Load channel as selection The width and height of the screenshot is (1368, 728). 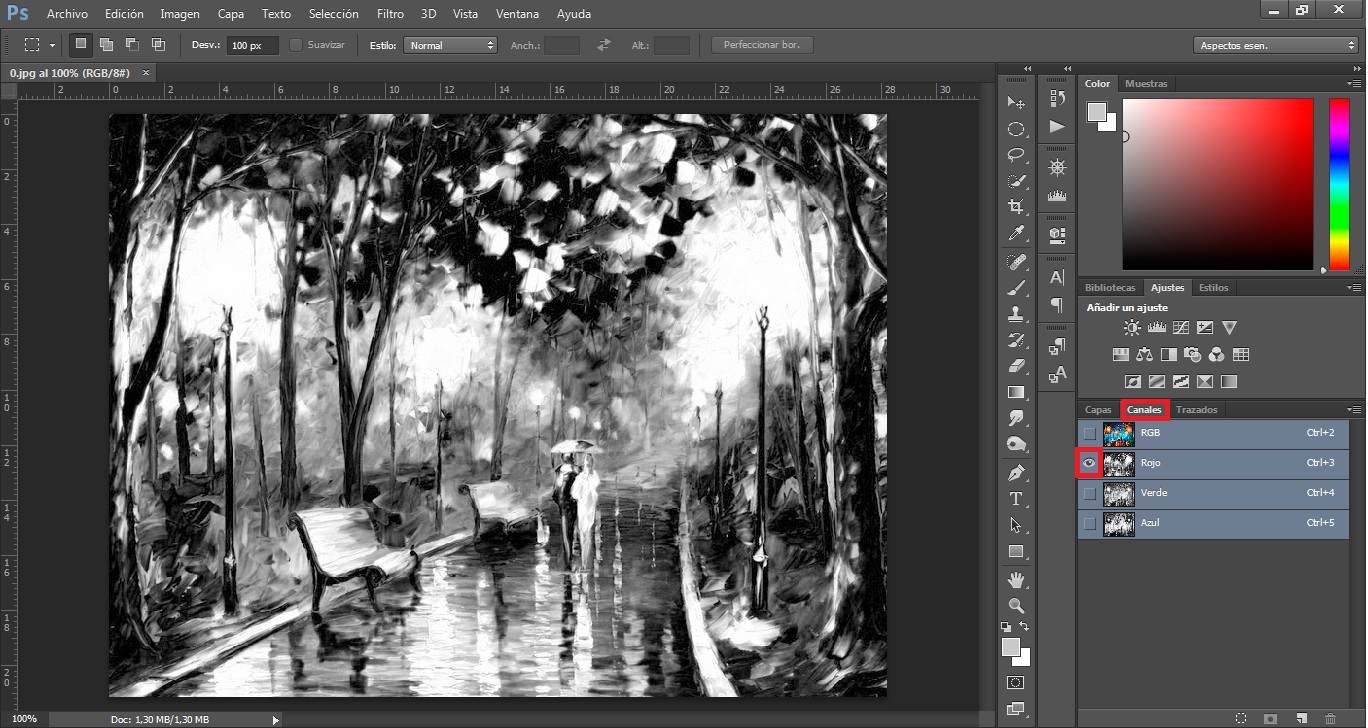click(1241, 718)
